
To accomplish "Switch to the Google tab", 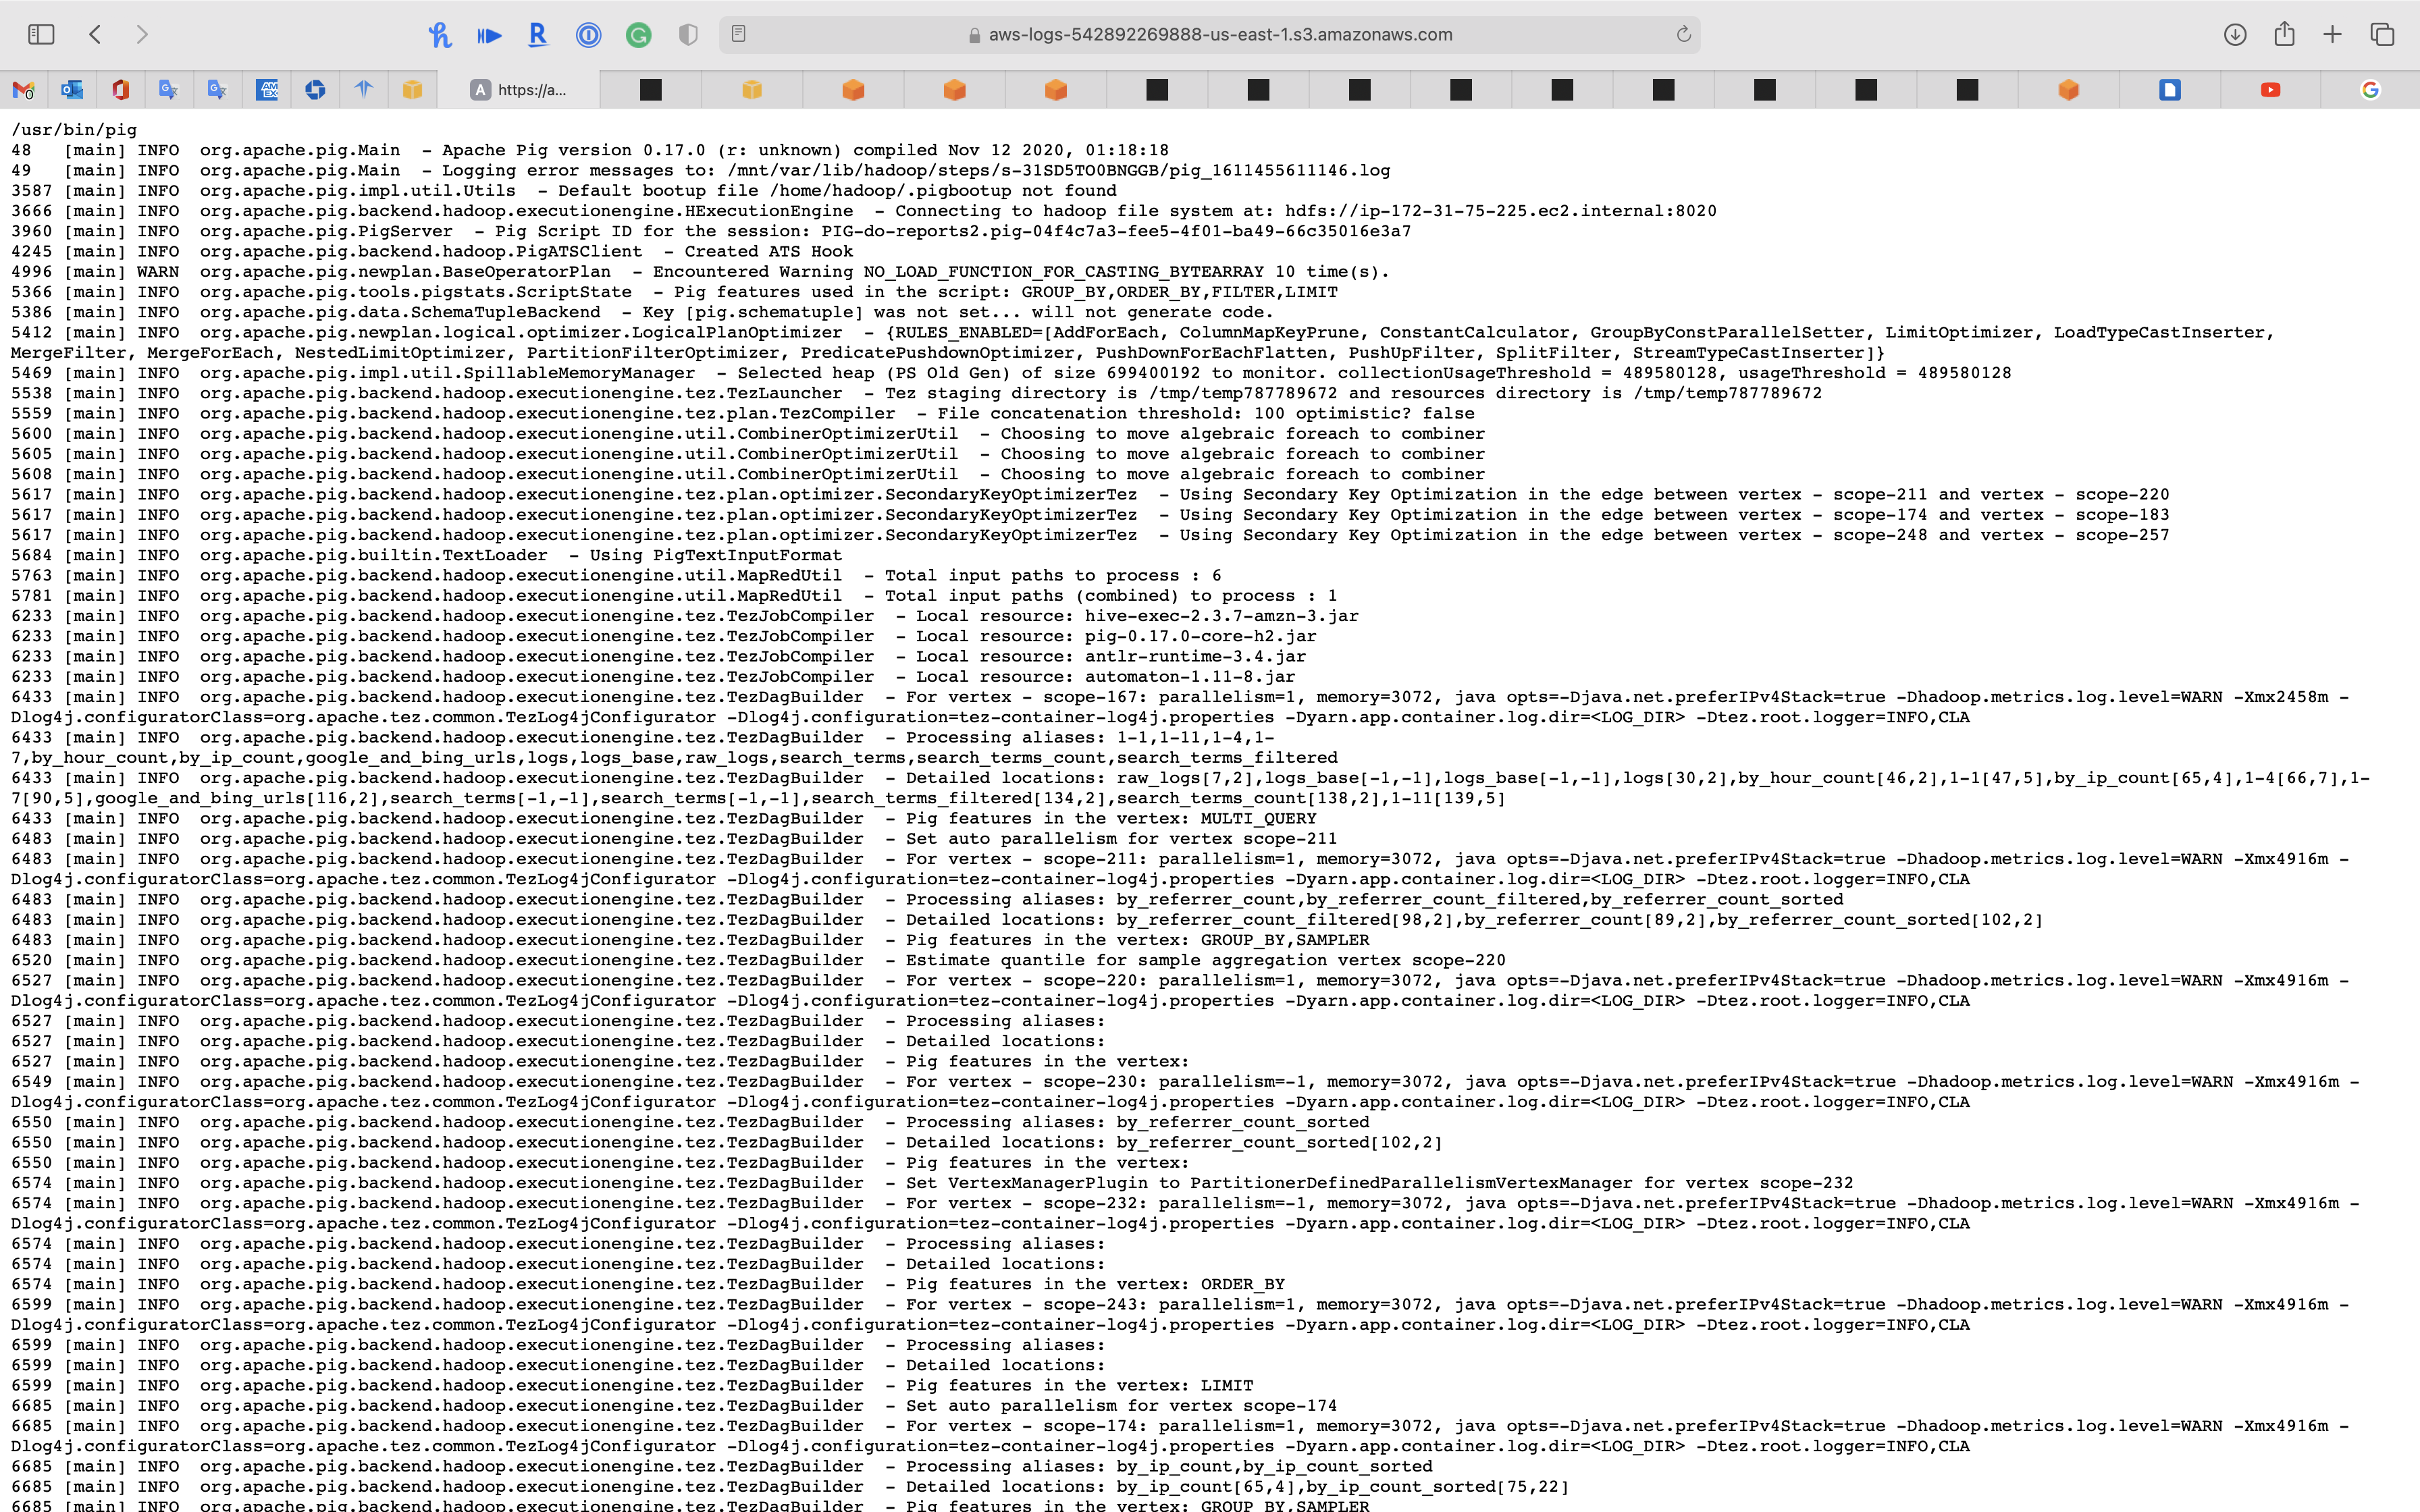I will 2370,90.
